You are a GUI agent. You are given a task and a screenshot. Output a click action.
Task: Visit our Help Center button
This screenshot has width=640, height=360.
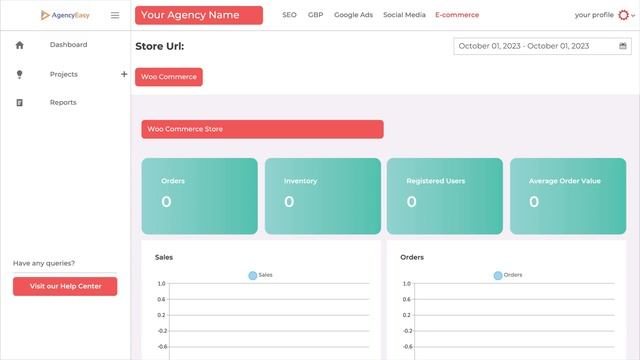pyautogui.click(x=65, y=286)
